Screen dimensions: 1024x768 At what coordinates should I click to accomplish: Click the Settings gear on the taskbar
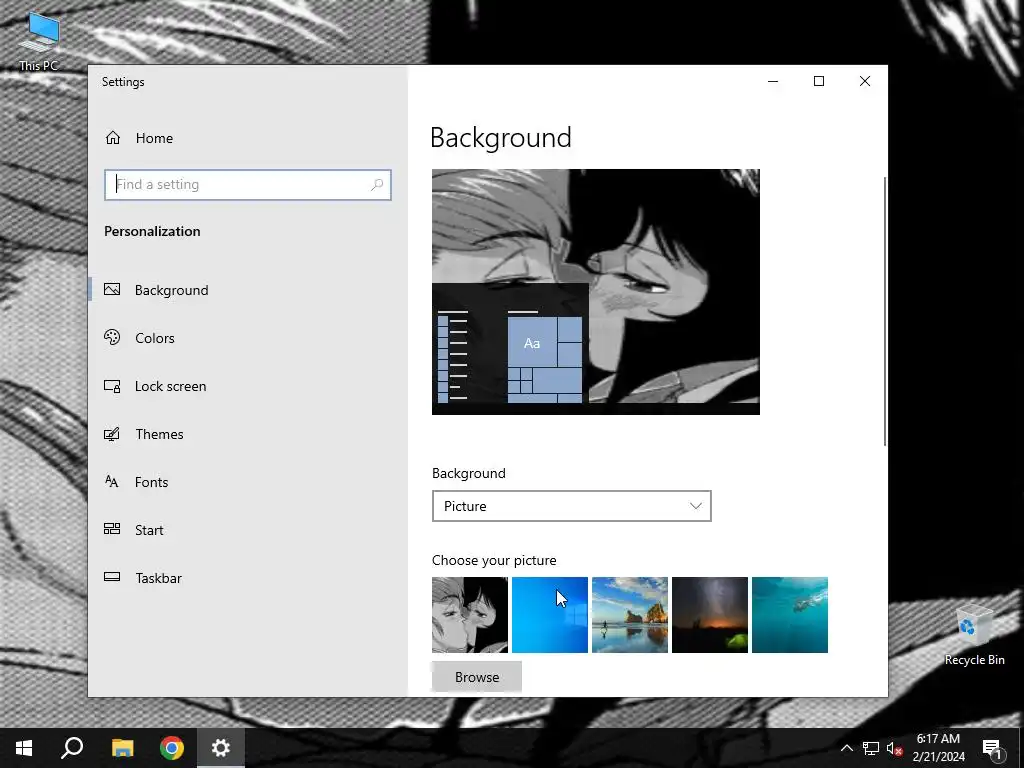point(221,748)
